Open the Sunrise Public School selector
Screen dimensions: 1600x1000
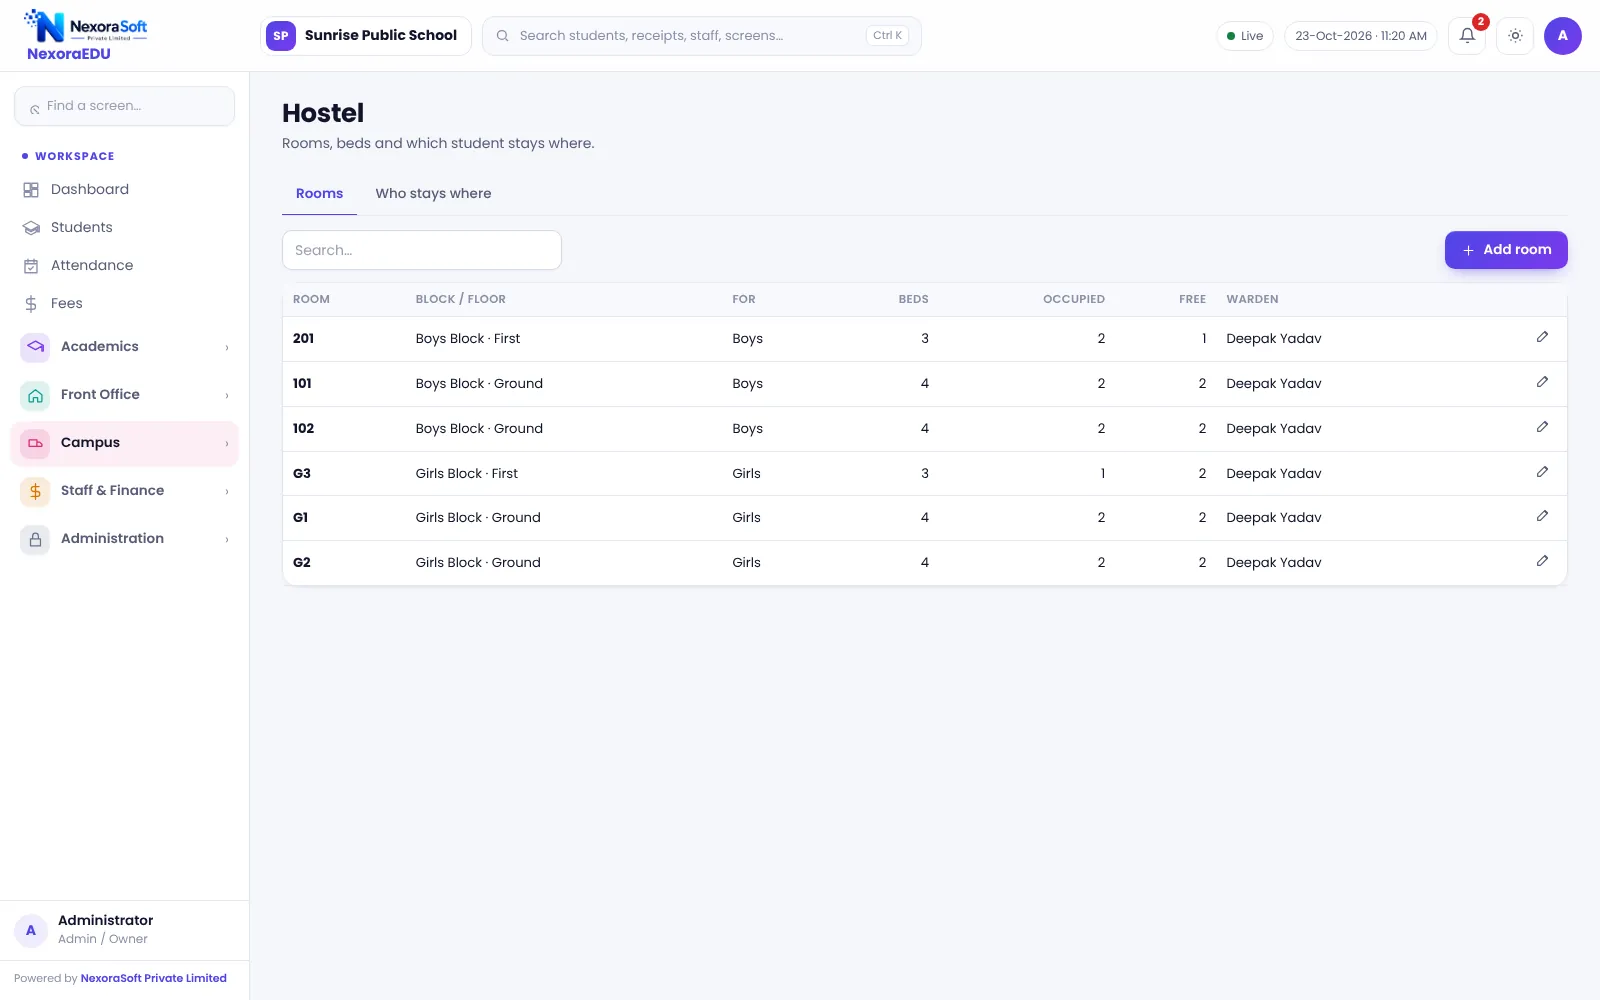point(365,36)
